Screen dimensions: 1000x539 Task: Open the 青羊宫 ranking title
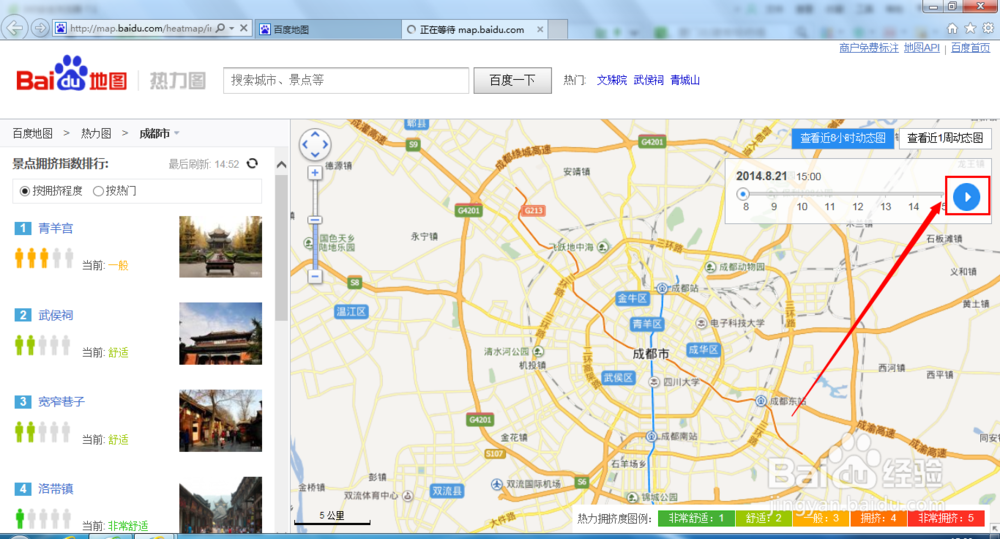(55, 228)
